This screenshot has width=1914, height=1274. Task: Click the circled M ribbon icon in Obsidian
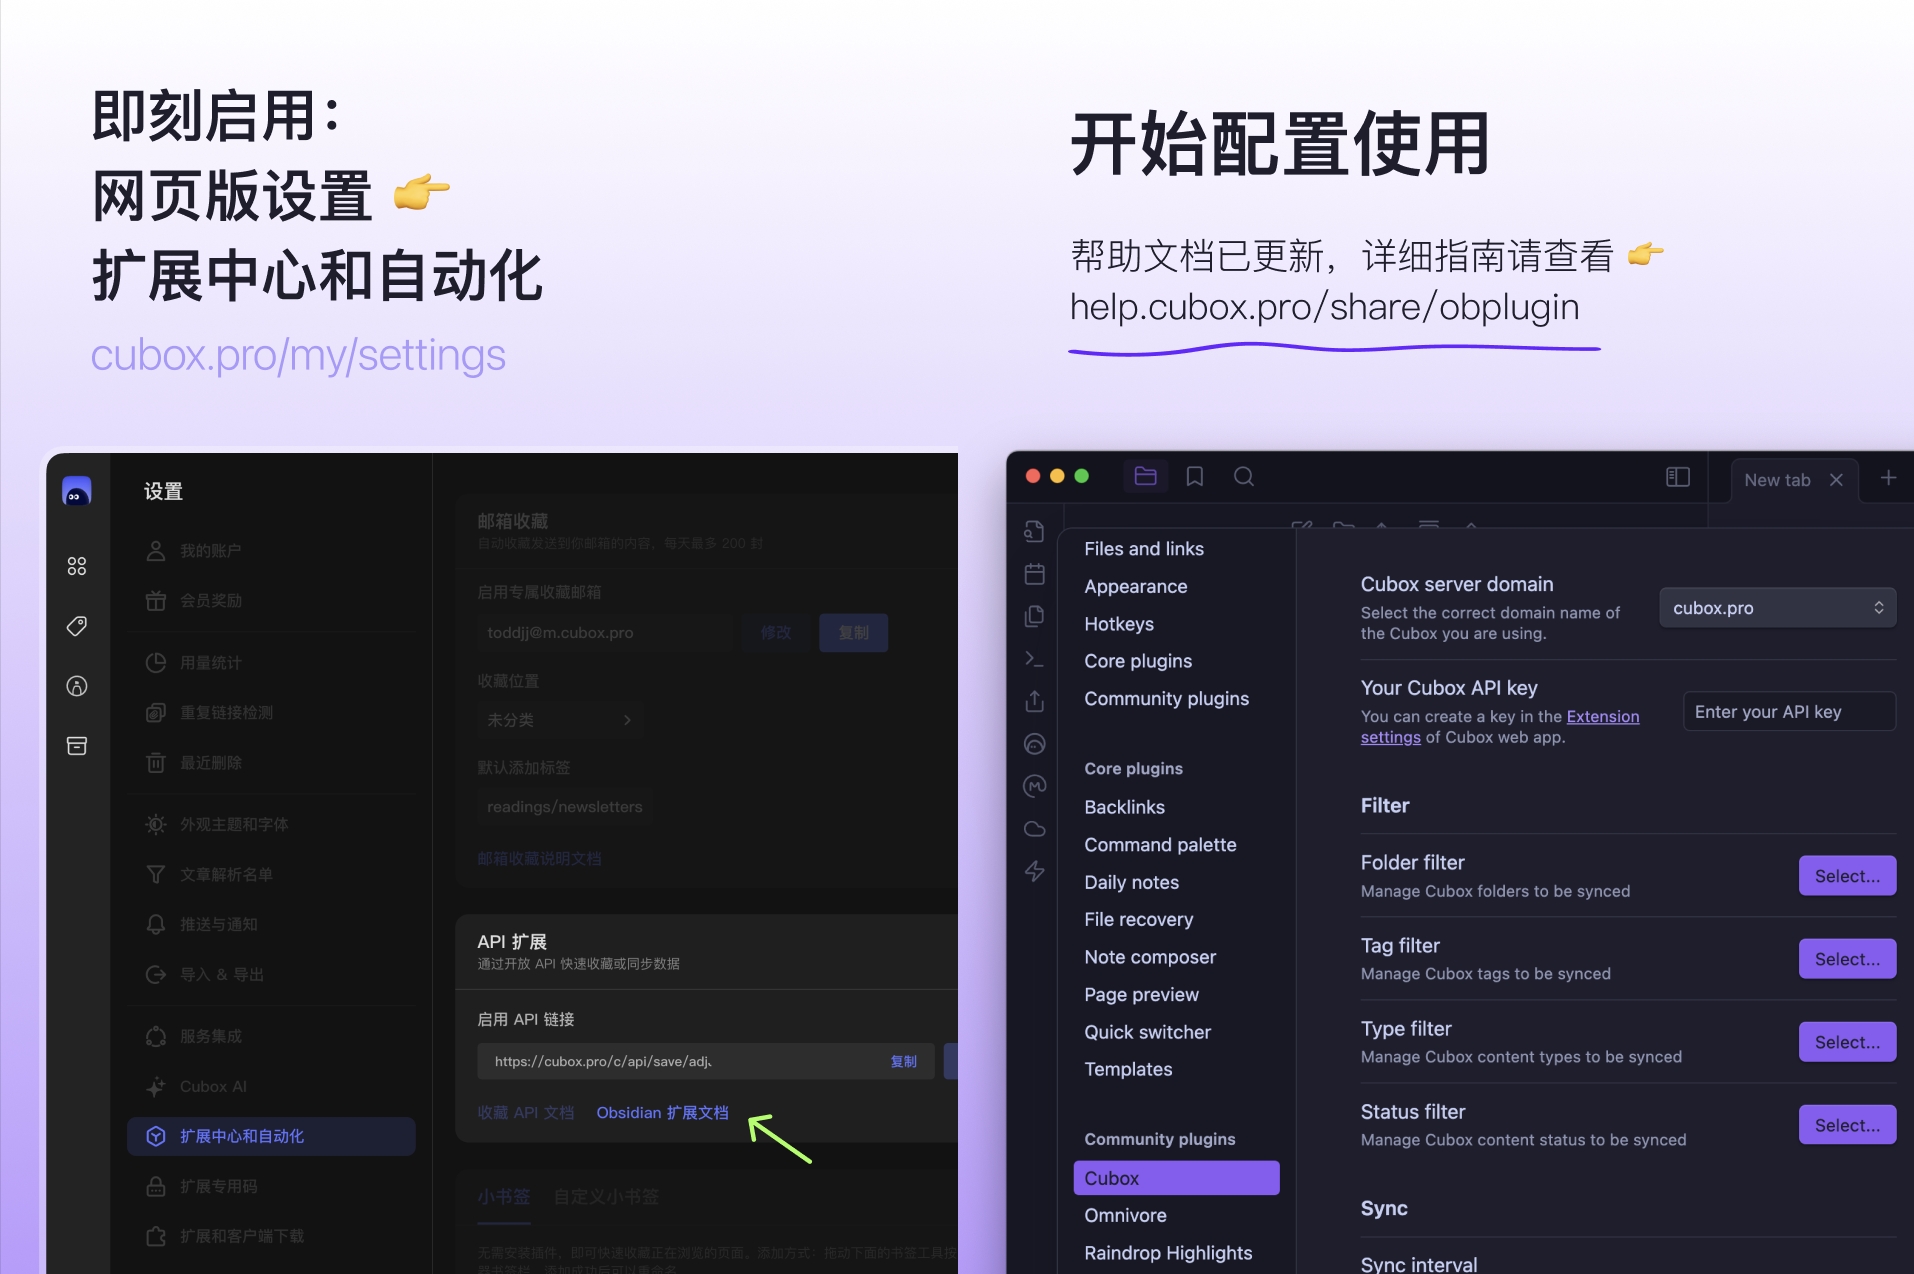1035,786
